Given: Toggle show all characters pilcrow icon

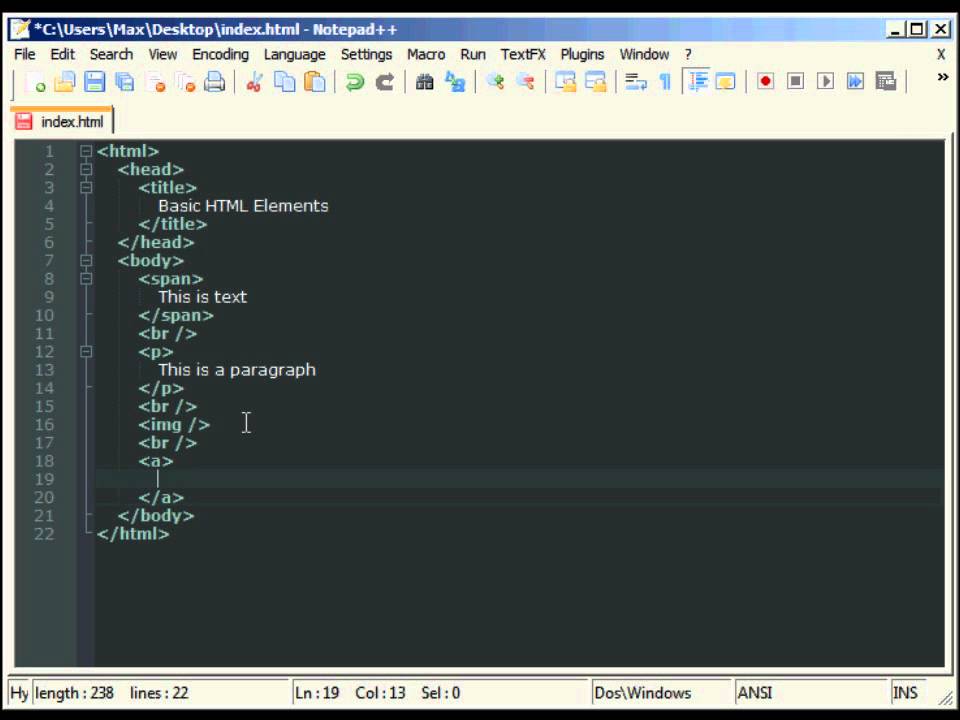Looking at the screenshot, I should tap(665, 82).
